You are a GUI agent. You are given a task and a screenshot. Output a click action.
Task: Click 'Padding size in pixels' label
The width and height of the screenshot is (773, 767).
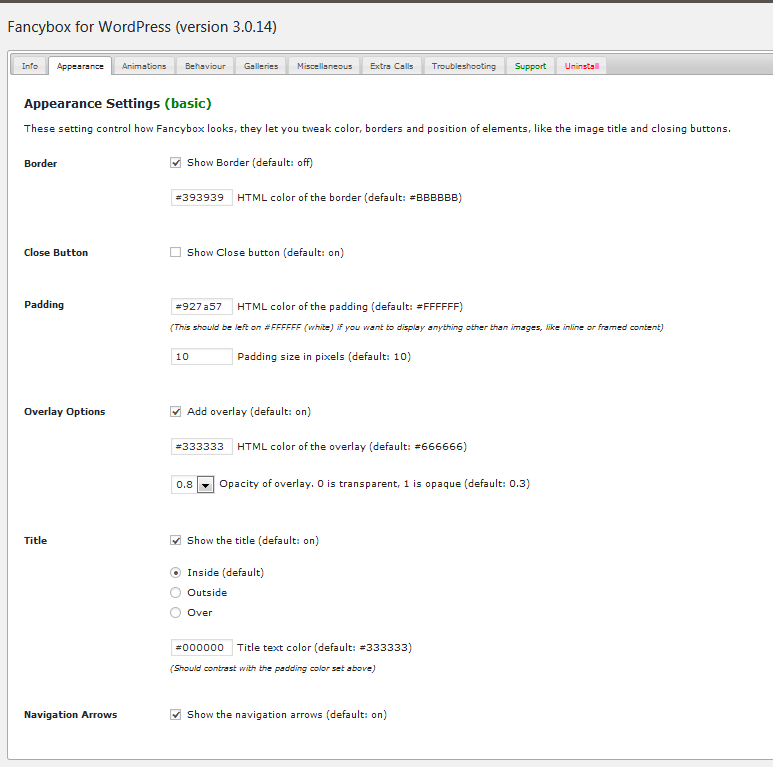click(324, 356)
